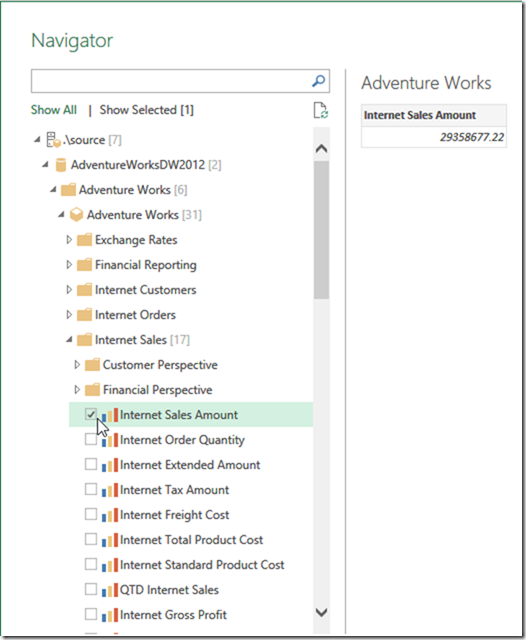Click the vertical scrollbar thumb
The image size is (526, 640).
pos(322,230)
